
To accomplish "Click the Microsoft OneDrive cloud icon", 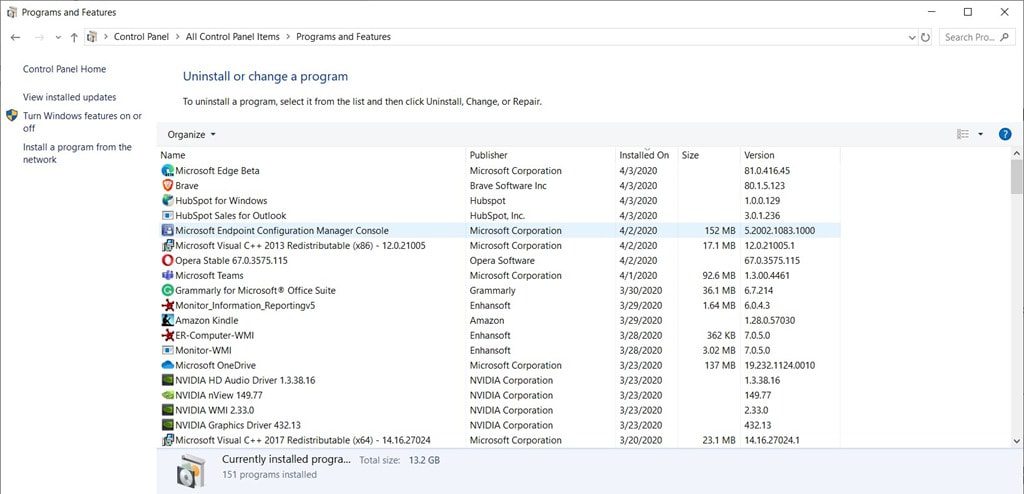I will [x=167, y=366].
